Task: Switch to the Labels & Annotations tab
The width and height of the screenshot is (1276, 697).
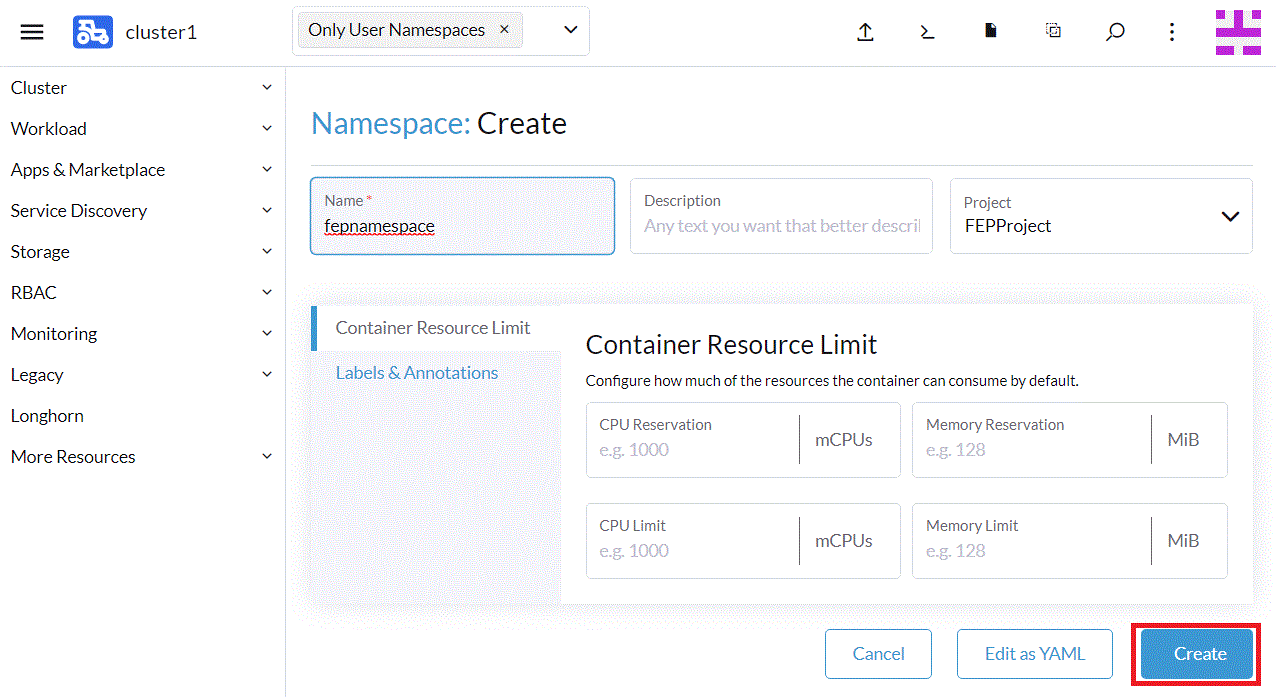Action: (x=417, y=373)
